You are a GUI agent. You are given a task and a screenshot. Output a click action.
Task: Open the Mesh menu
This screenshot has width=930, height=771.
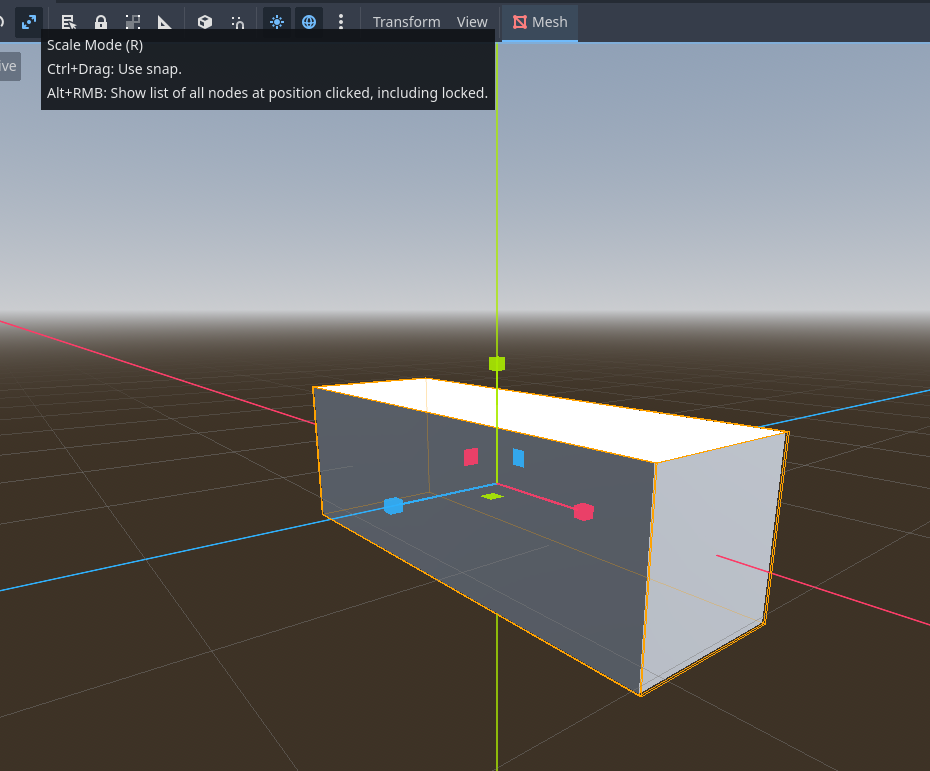click(x=540, y=22)
